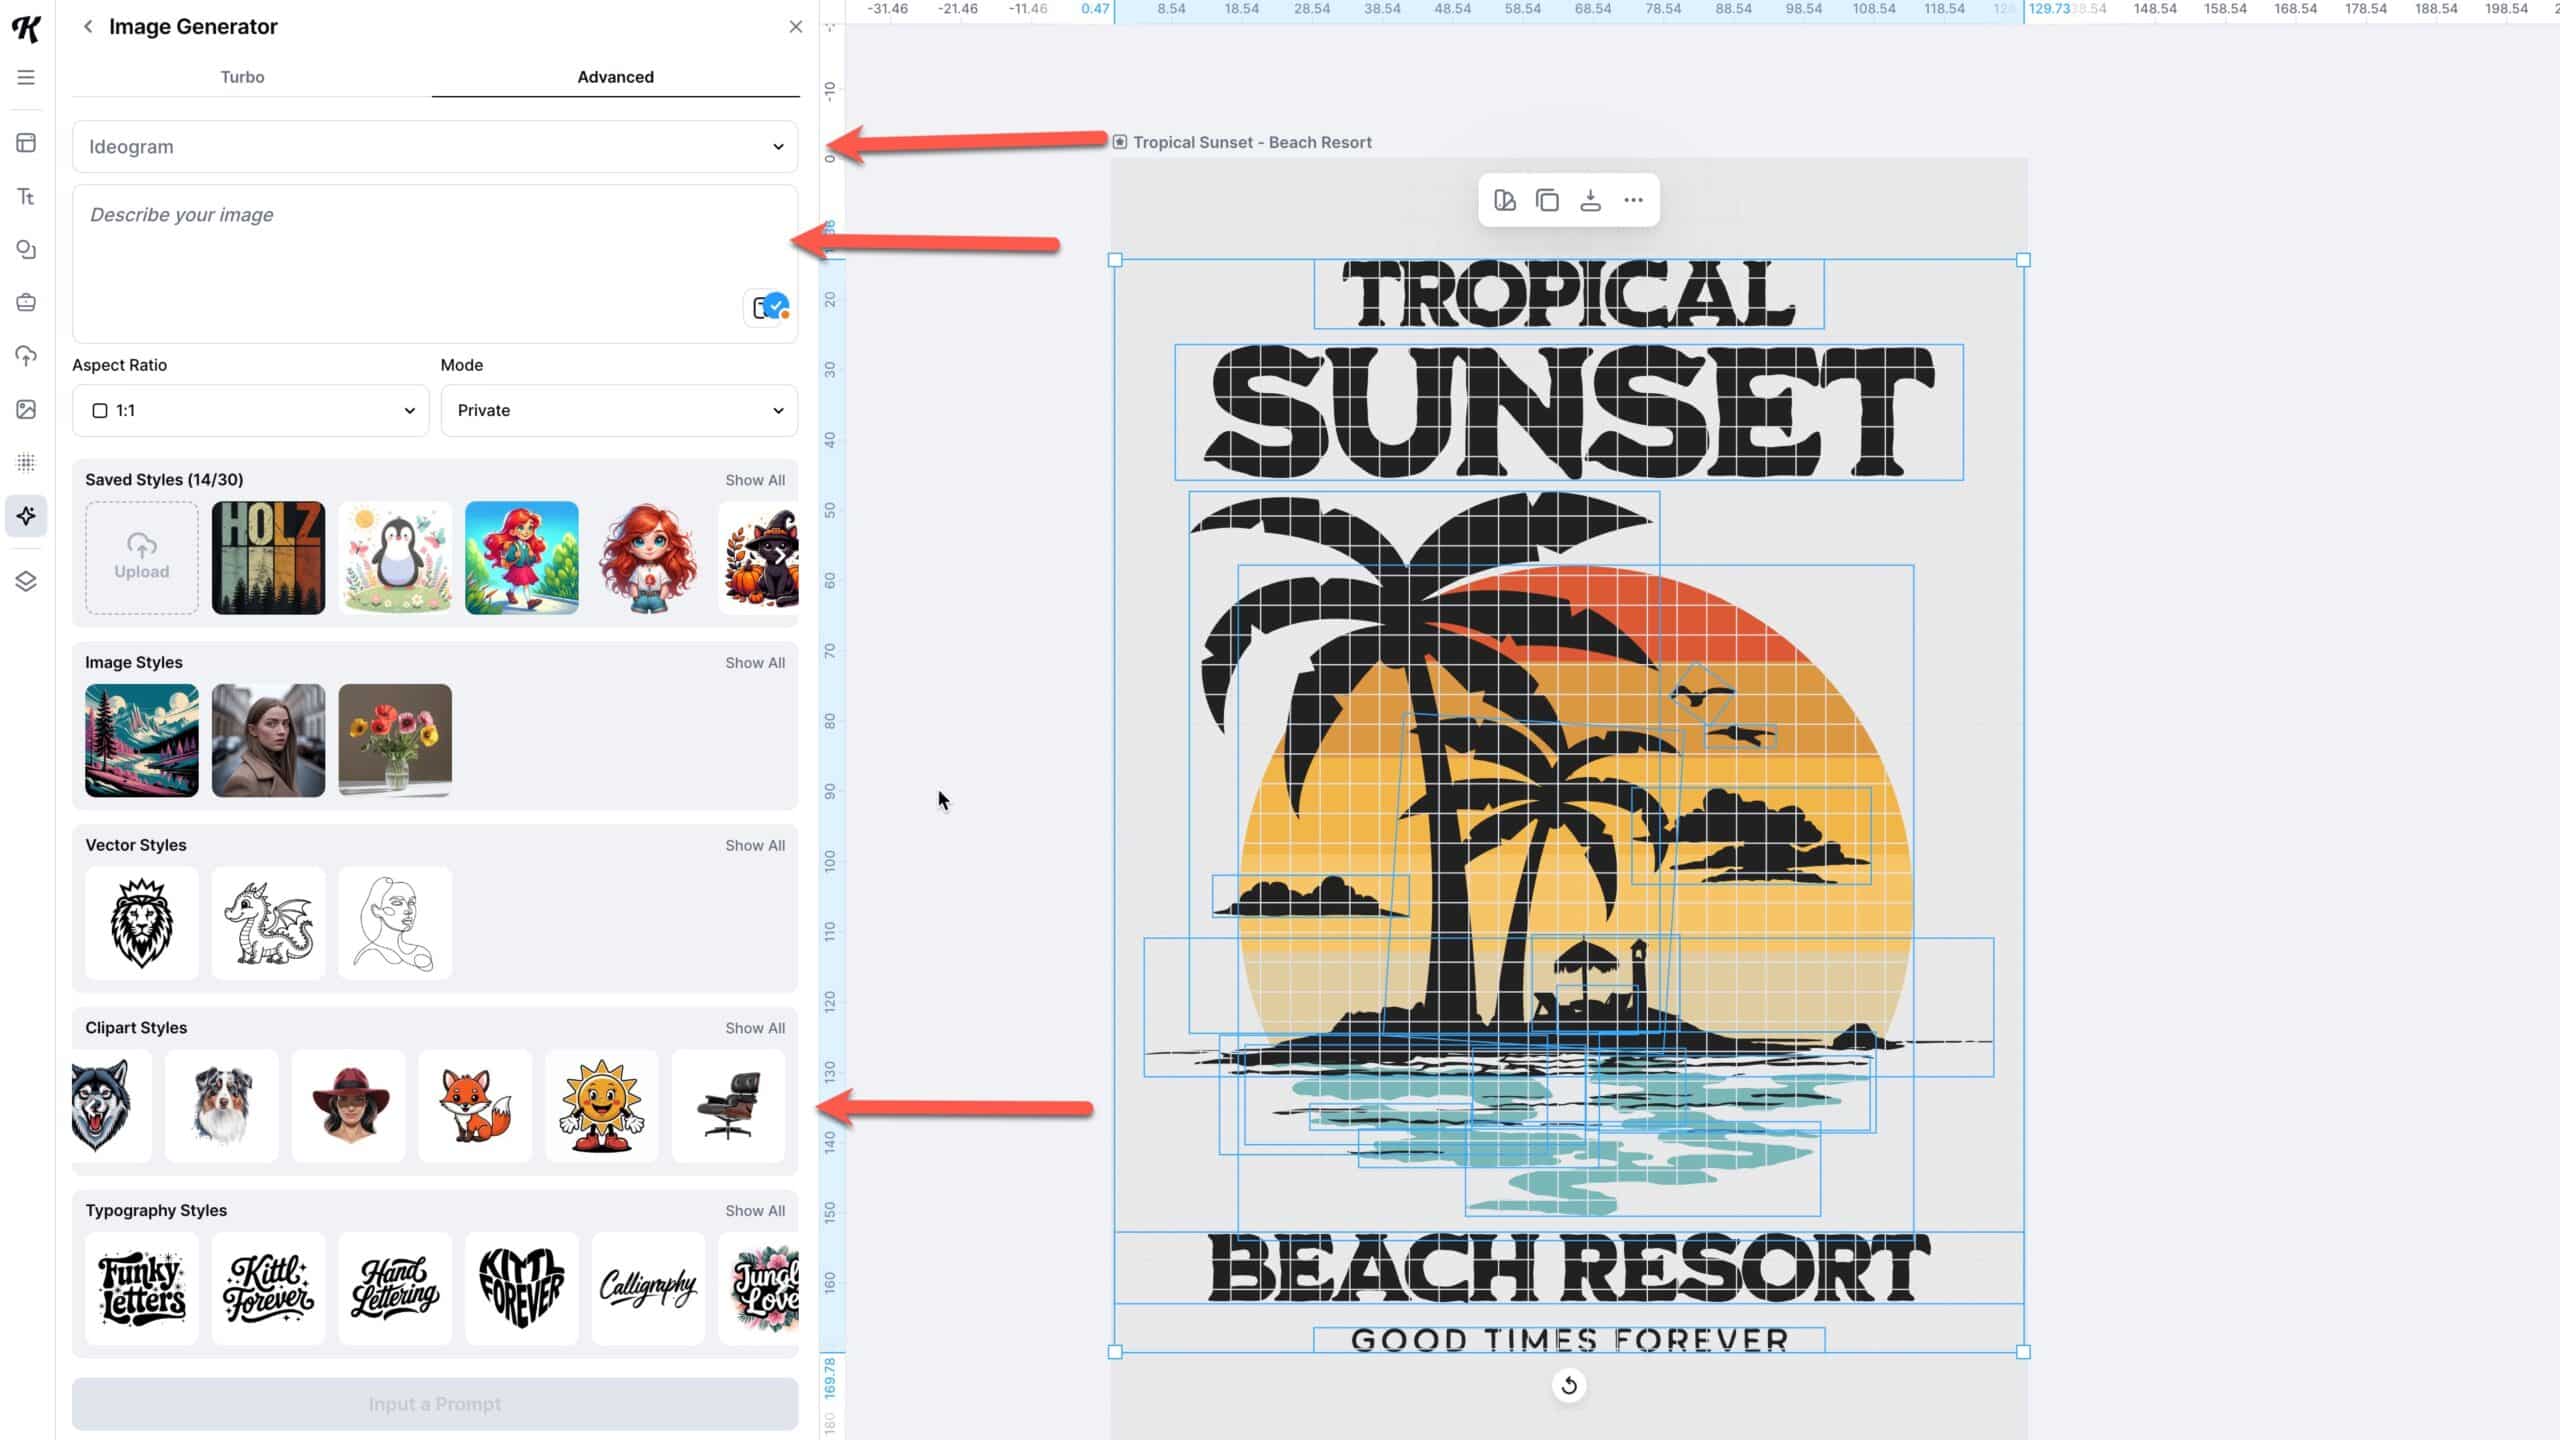Image resolution: width=2560 pixels, height=1440 pixels.
Task: Select the lion head vector style
Action: pos(142,923)
